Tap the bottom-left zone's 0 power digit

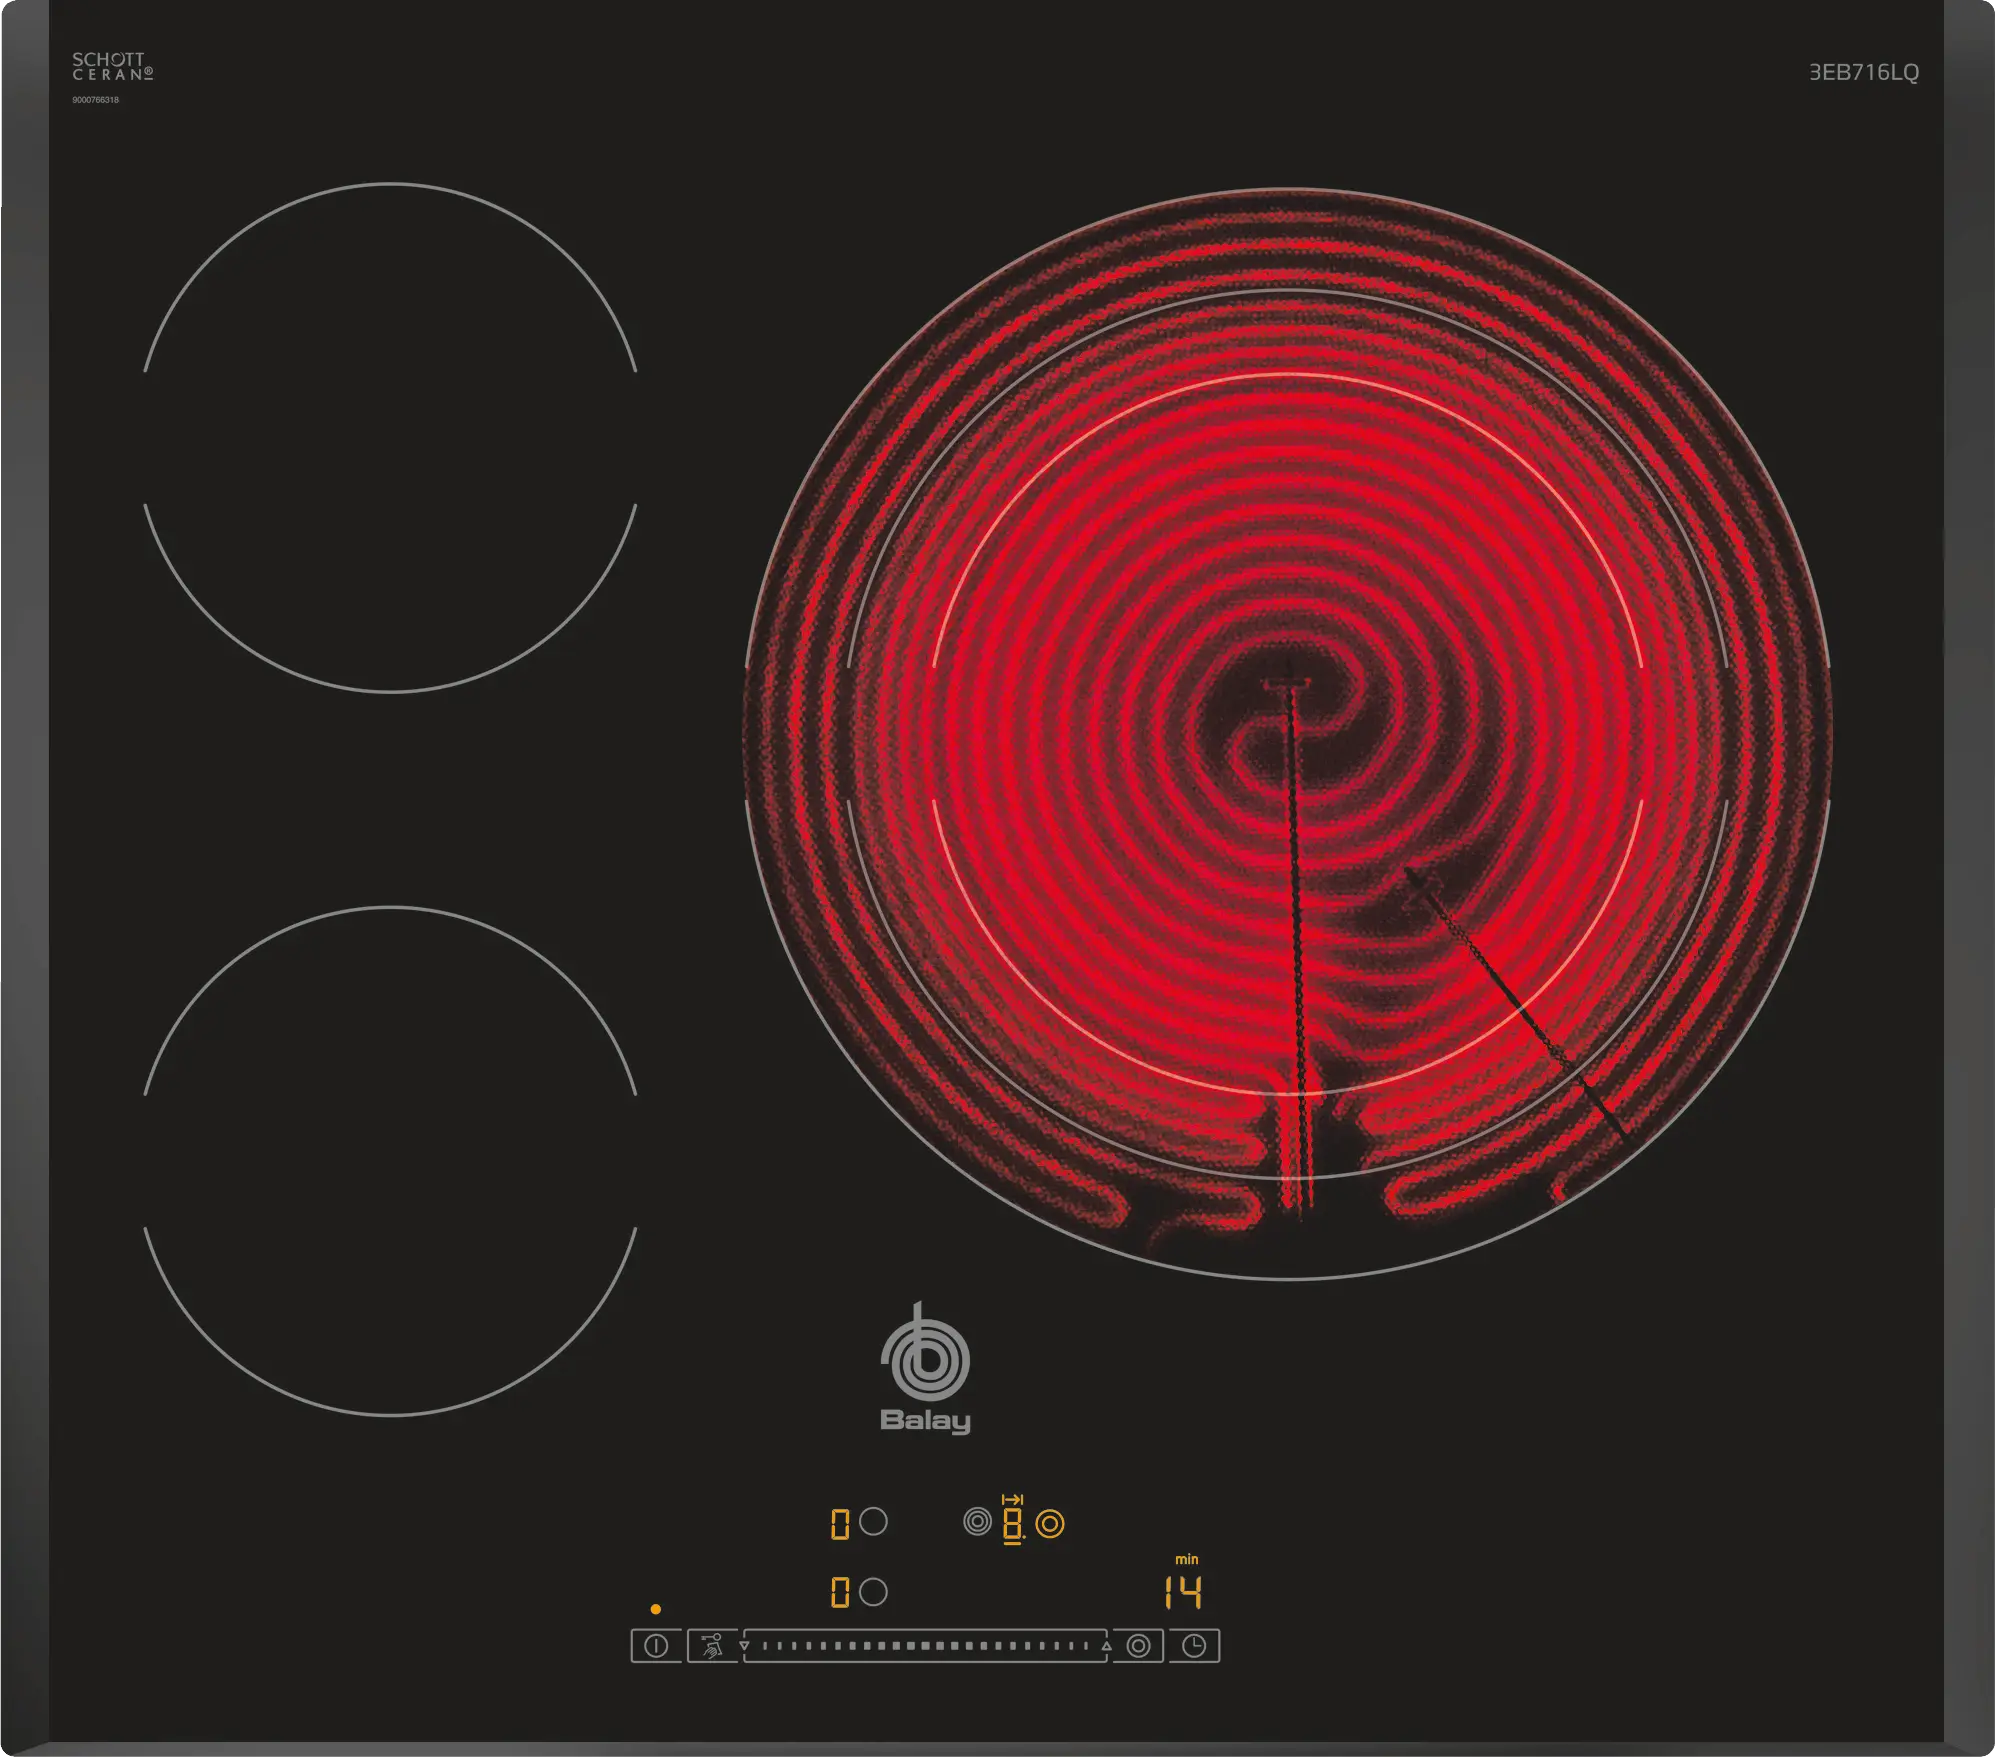pyautogui.click(x=840, y=1592)
